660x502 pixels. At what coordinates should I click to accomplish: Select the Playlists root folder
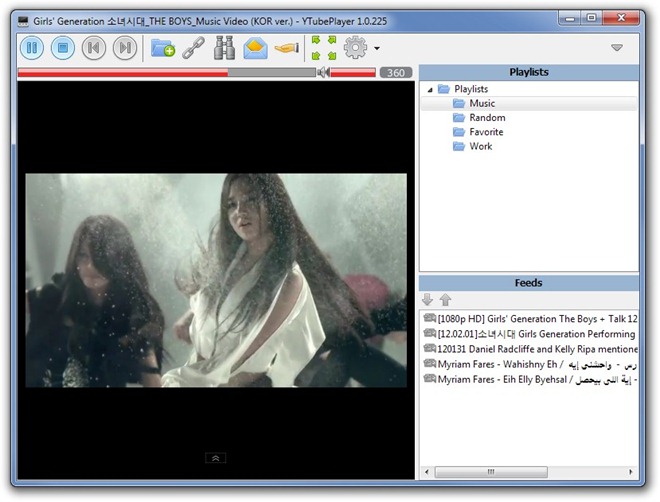[471, 89]
